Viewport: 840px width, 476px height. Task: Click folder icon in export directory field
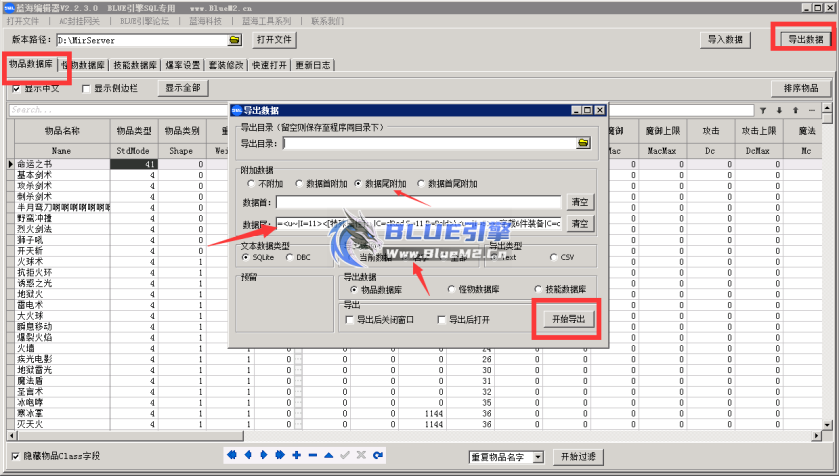click(x=582, y=144)
